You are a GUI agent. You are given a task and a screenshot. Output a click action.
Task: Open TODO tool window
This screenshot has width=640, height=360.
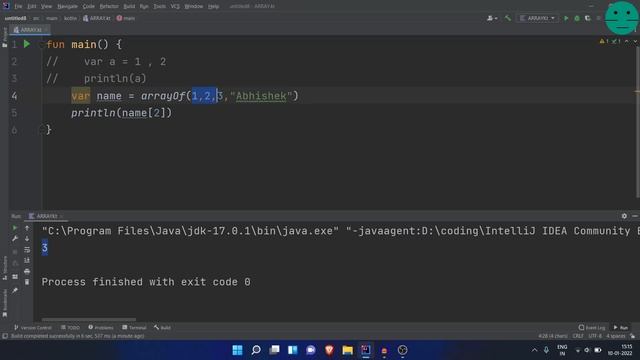(70, 327)
